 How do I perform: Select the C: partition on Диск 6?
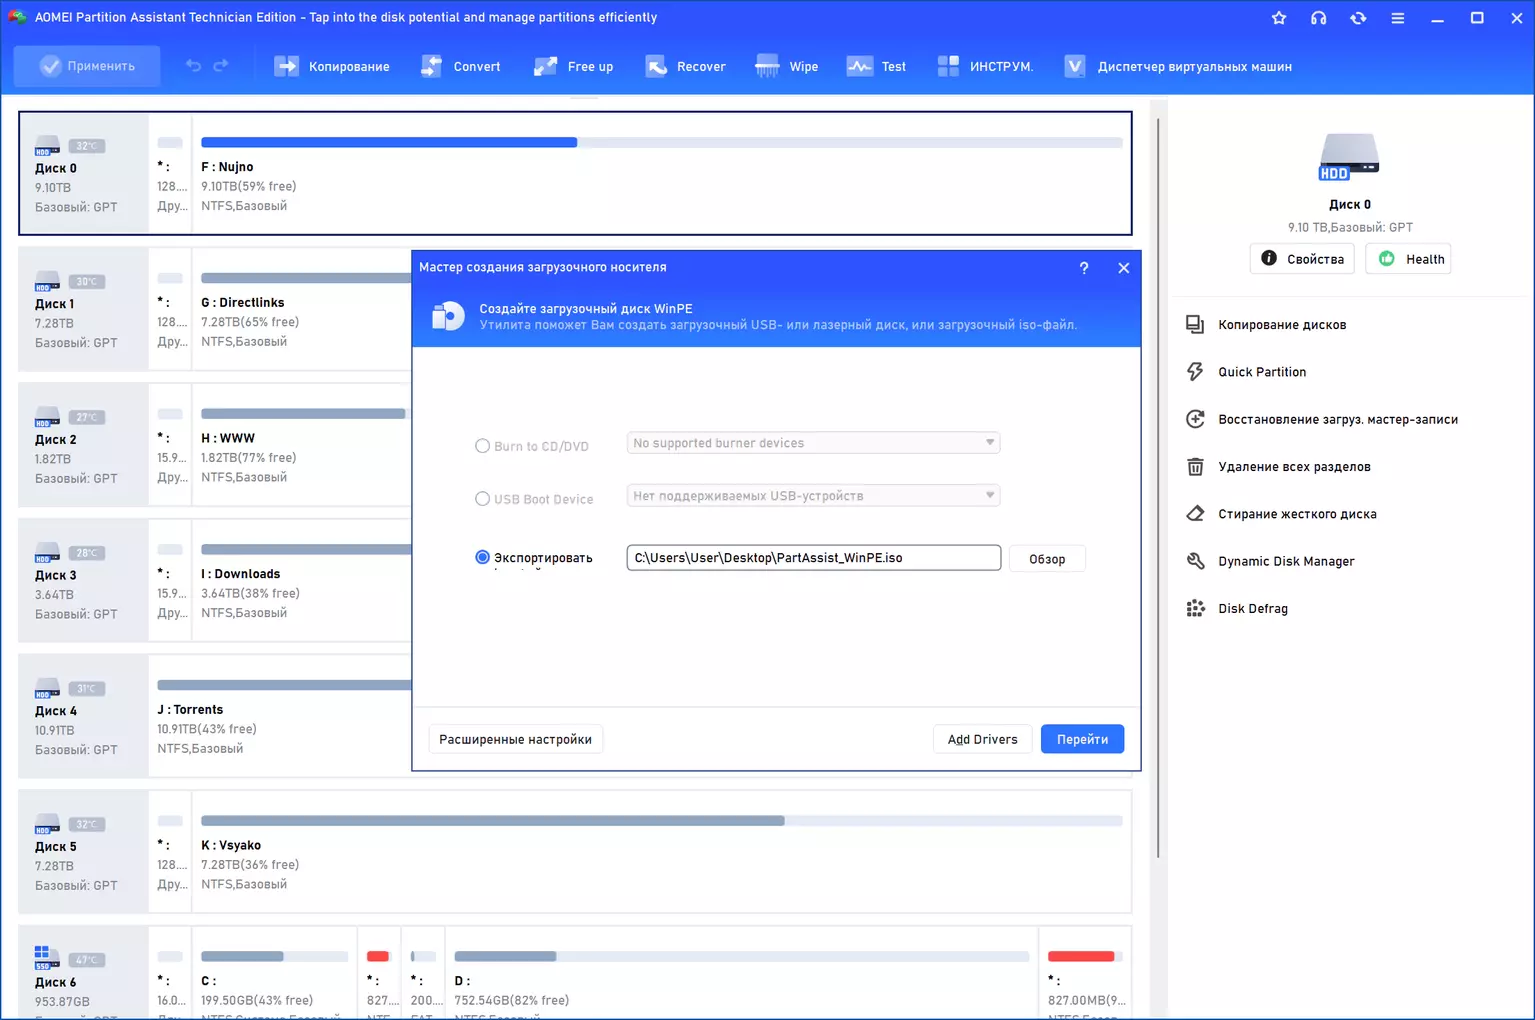click(274, 974)
